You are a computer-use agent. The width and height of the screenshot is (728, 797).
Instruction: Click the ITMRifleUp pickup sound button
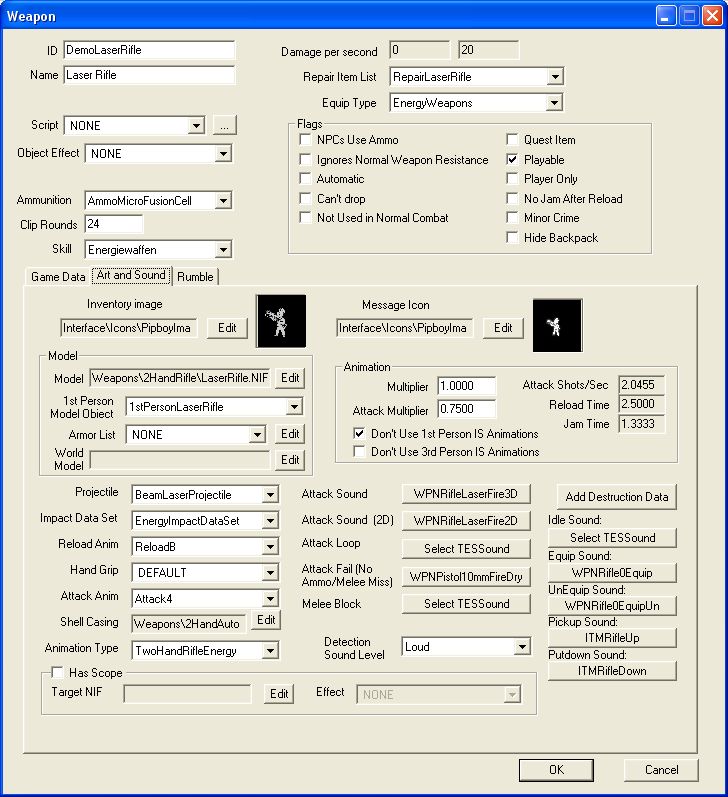612,638
